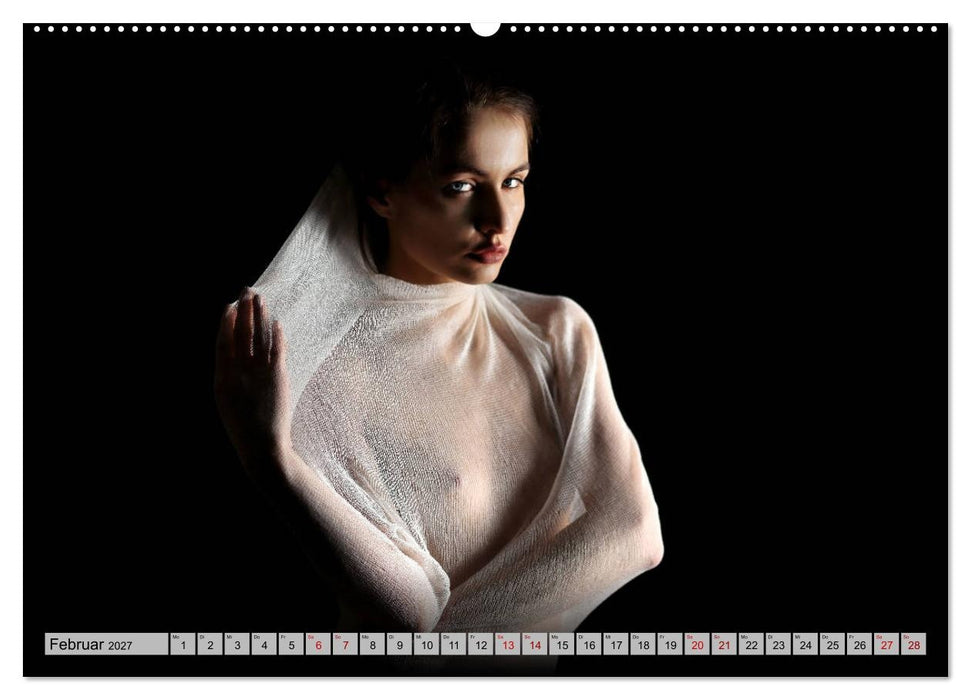Viewport: 971px width, 700px height.
Task: Select red Saturday day 13
Action: coord(508,644)
